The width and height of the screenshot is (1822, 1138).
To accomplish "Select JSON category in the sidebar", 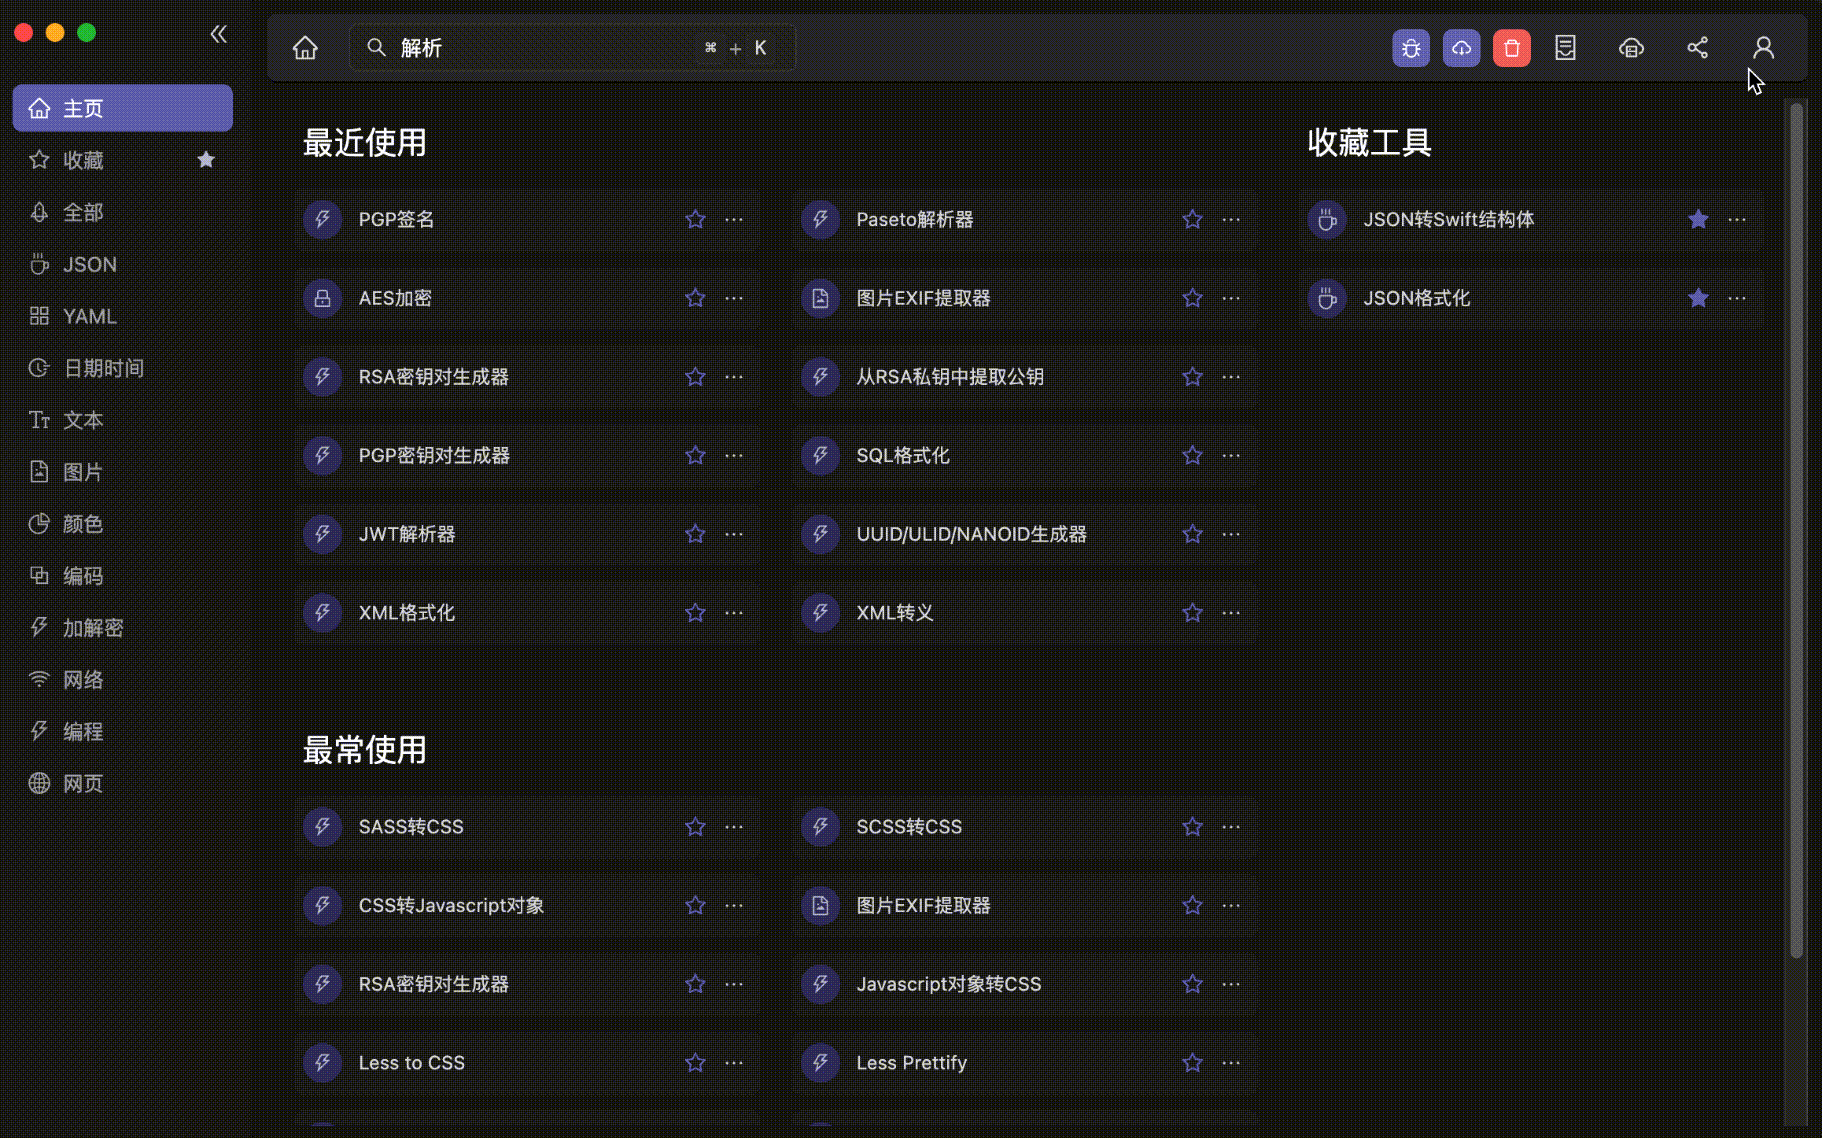I will click(x=89, y=264).
